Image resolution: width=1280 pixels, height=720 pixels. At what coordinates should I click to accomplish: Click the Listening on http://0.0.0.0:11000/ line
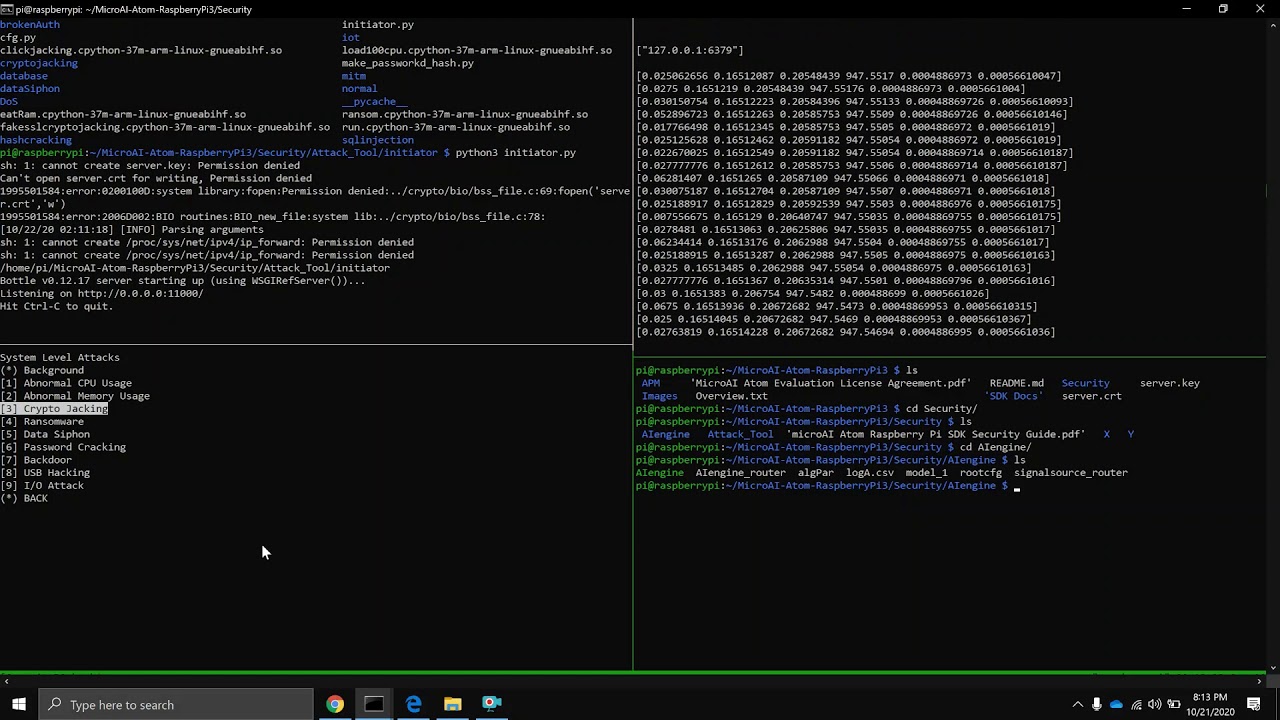point(102,293)
